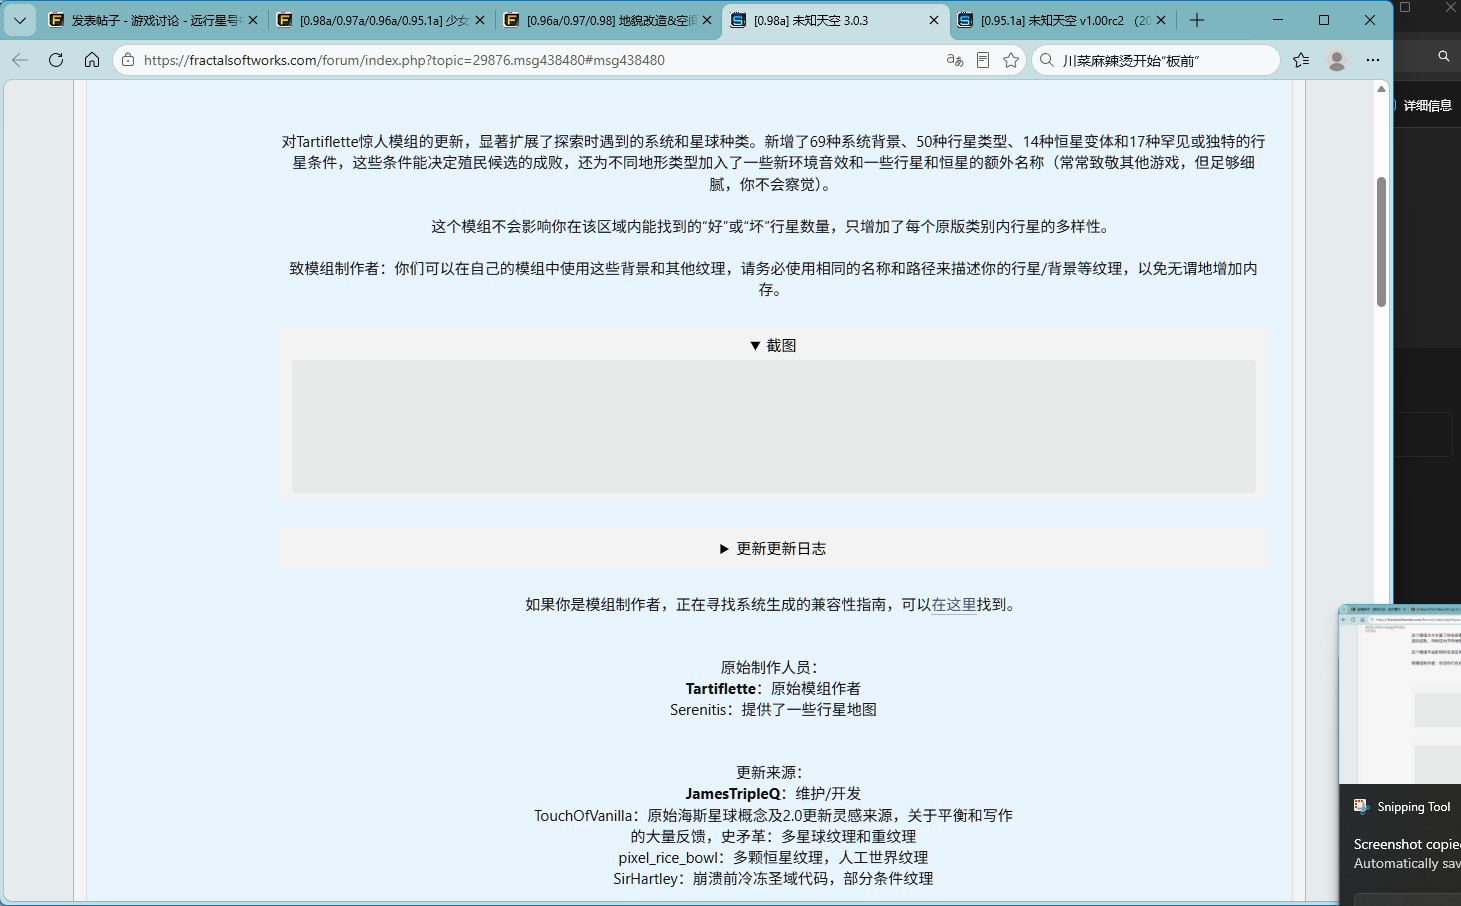This screenshot has width=1461, height=906.
Task: Open the translate page icon in address bar
Action: (955, 60)
